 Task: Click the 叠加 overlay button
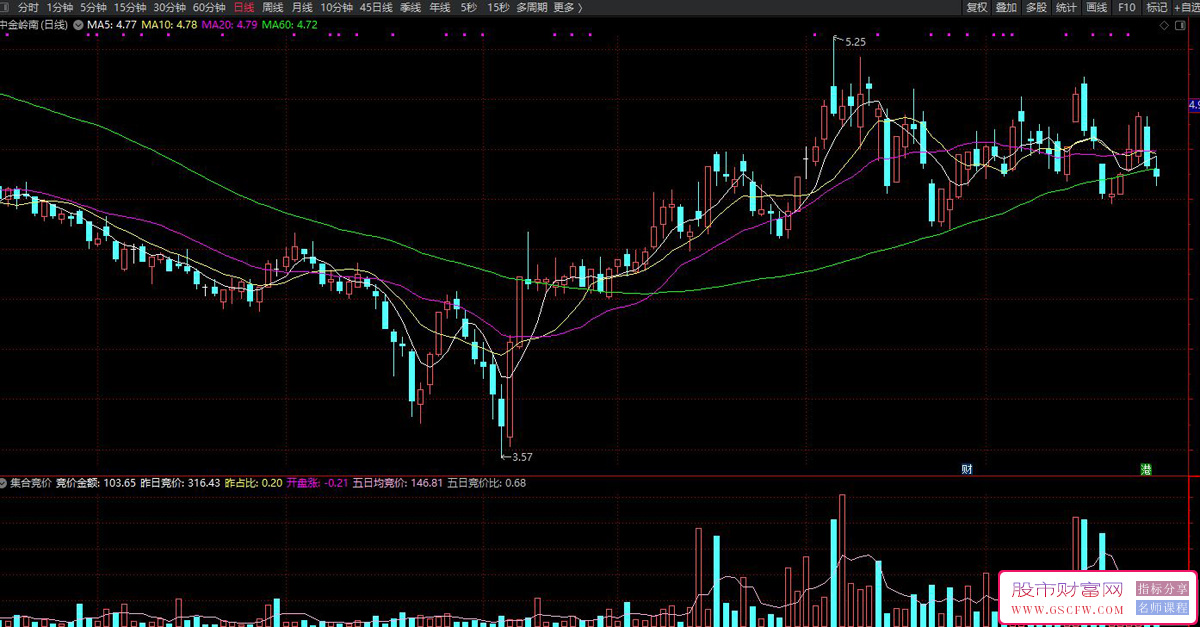(x=1007, y=7)
